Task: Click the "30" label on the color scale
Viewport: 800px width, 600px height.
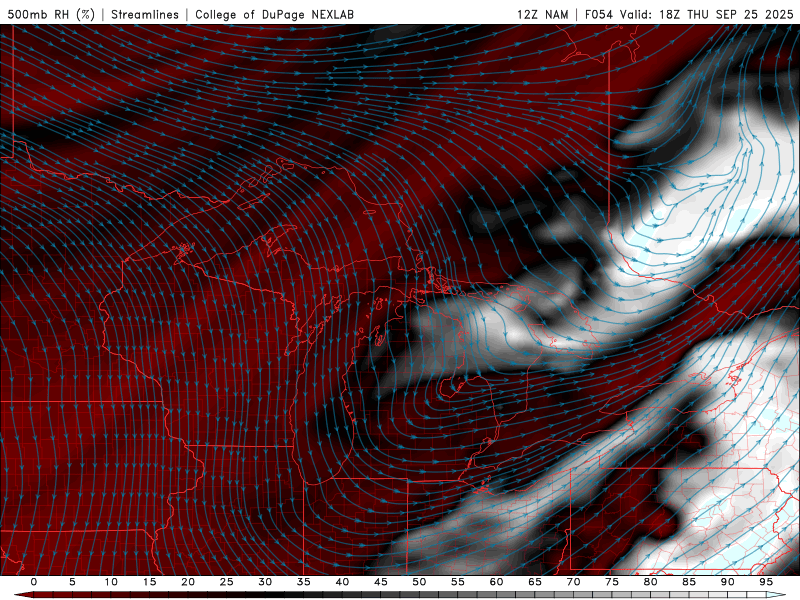Action: (265, 582)
